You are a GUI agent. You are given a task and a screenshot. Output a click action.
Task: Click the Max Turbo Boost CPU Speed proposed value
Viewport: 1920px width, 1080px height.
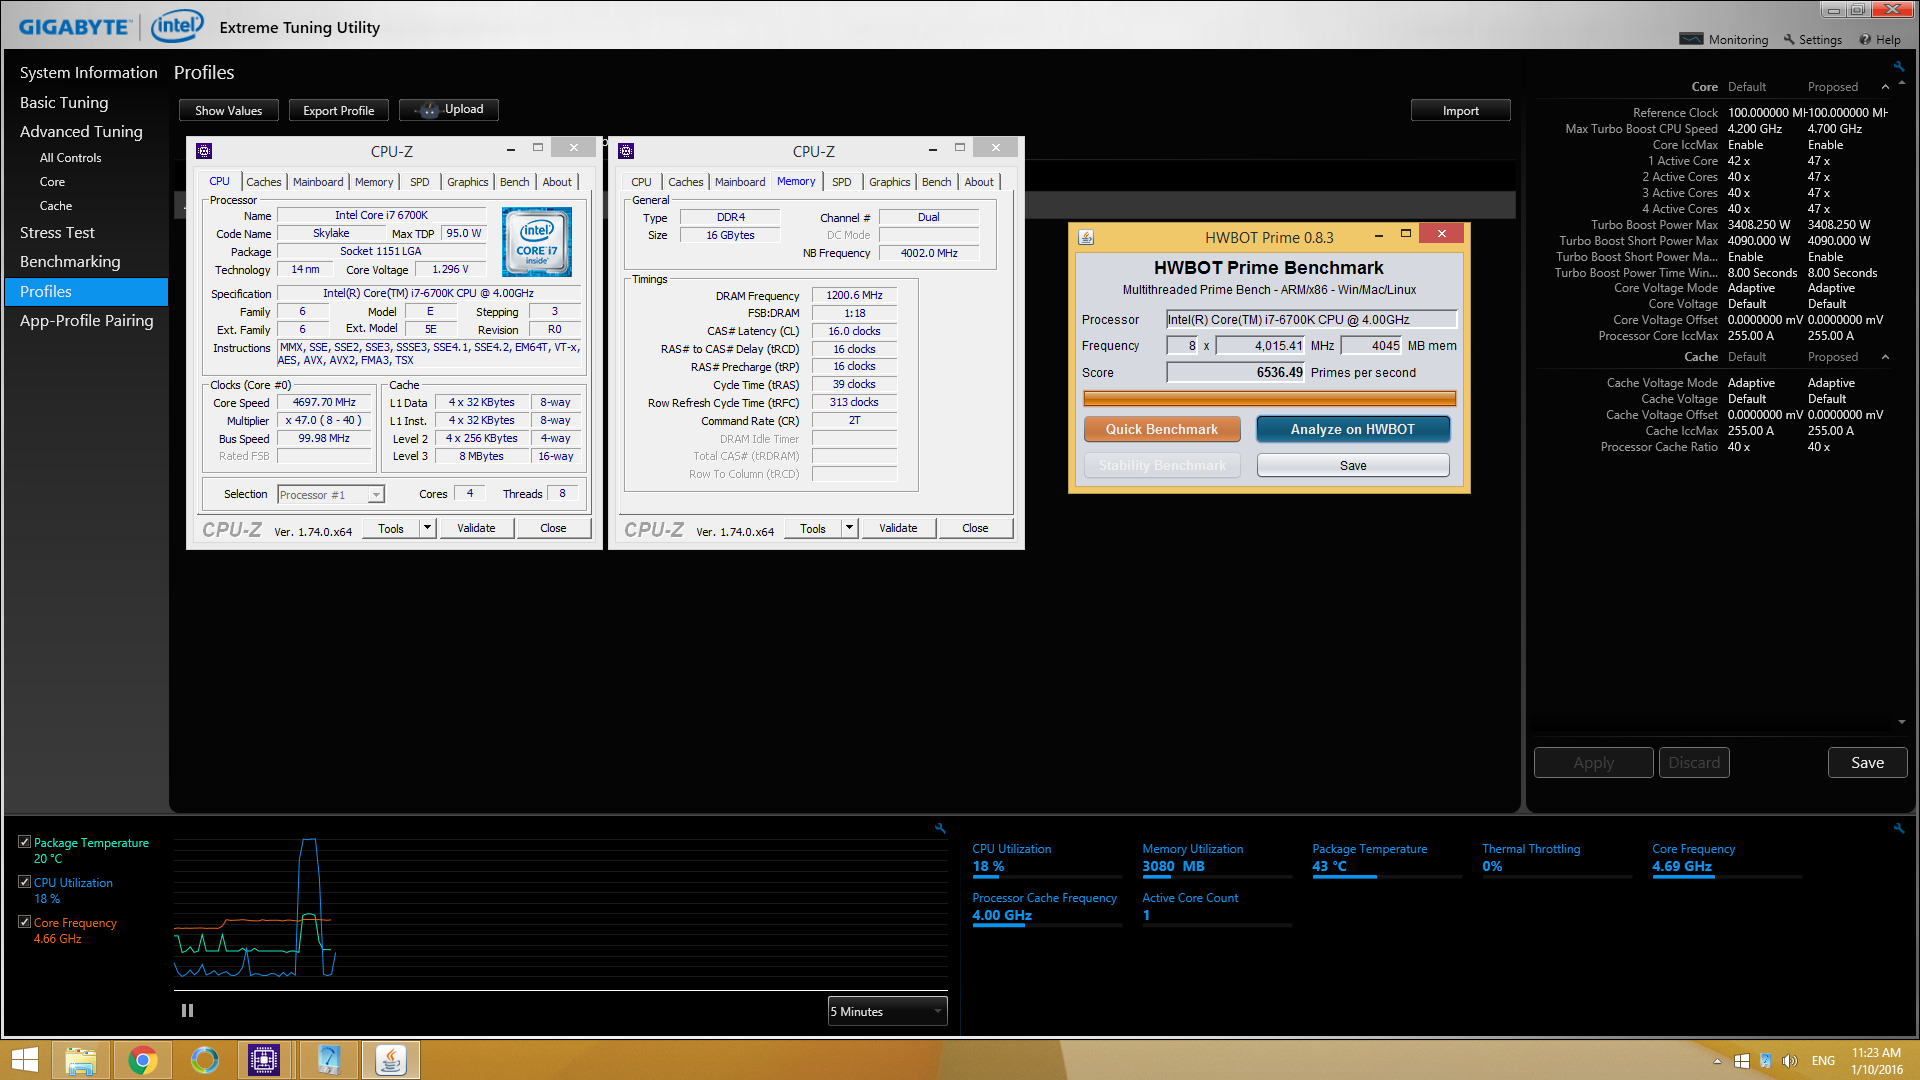tap(1835, 129)
